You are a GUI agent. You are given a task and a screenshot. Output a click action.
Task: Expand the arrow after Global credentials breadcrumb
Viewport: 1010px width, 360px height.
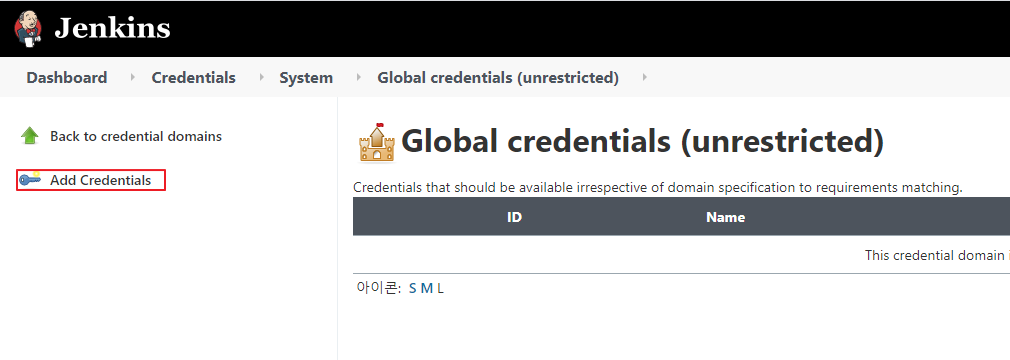(645, 77)
